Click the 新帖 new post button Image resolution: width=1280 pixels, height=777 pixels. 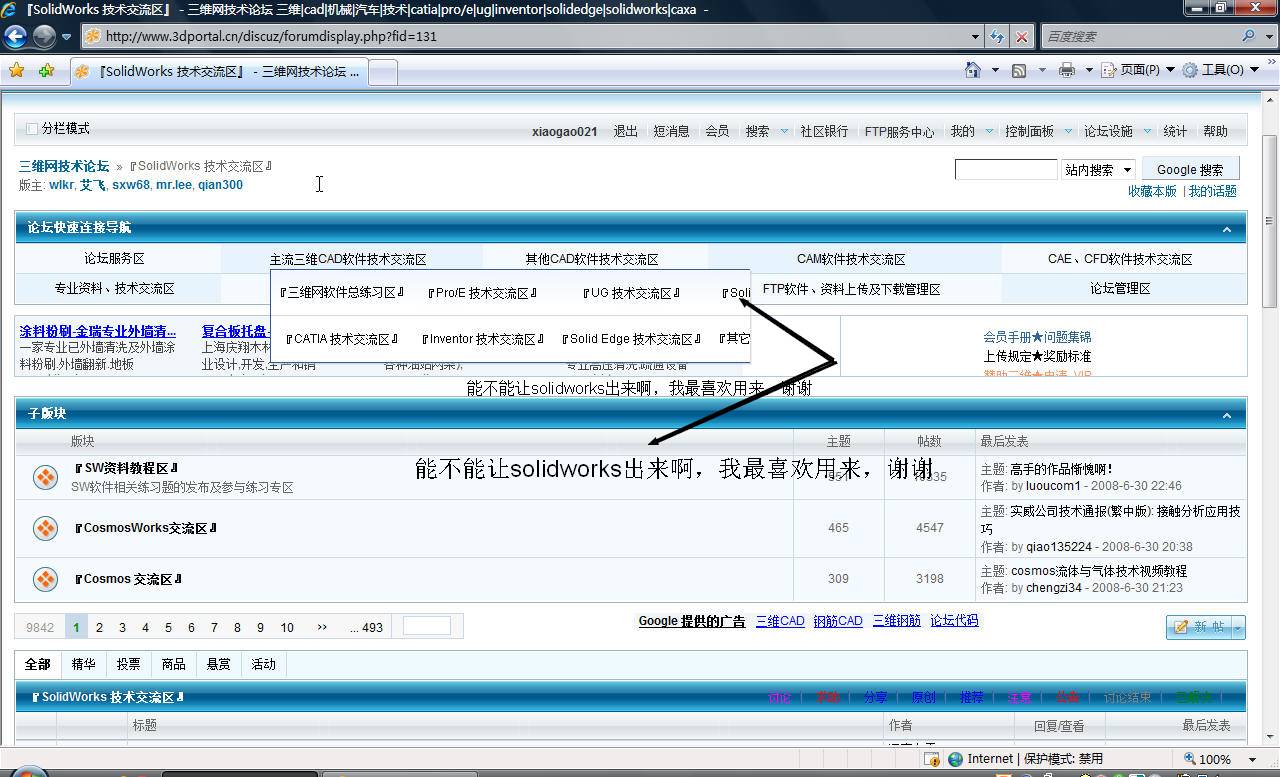pyautogui.click(x=1199, y=626)
